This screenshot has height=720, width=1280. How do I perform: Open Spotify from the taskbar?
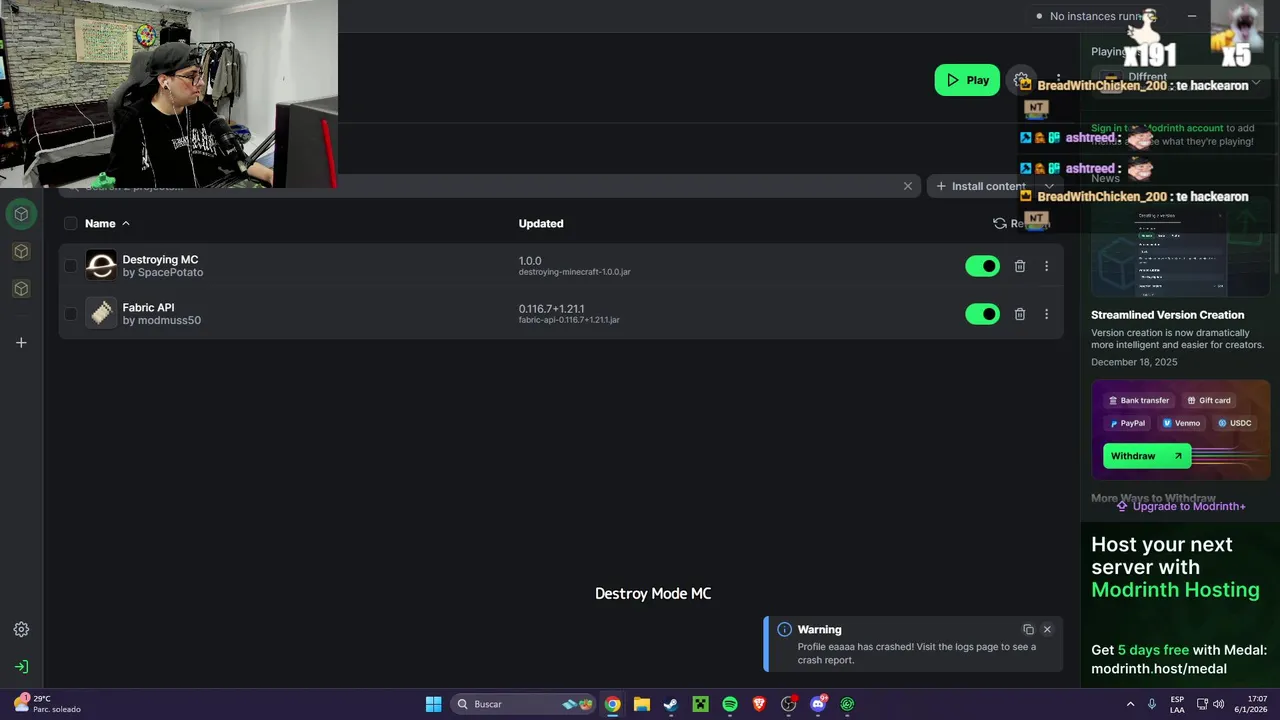(729, 704)
